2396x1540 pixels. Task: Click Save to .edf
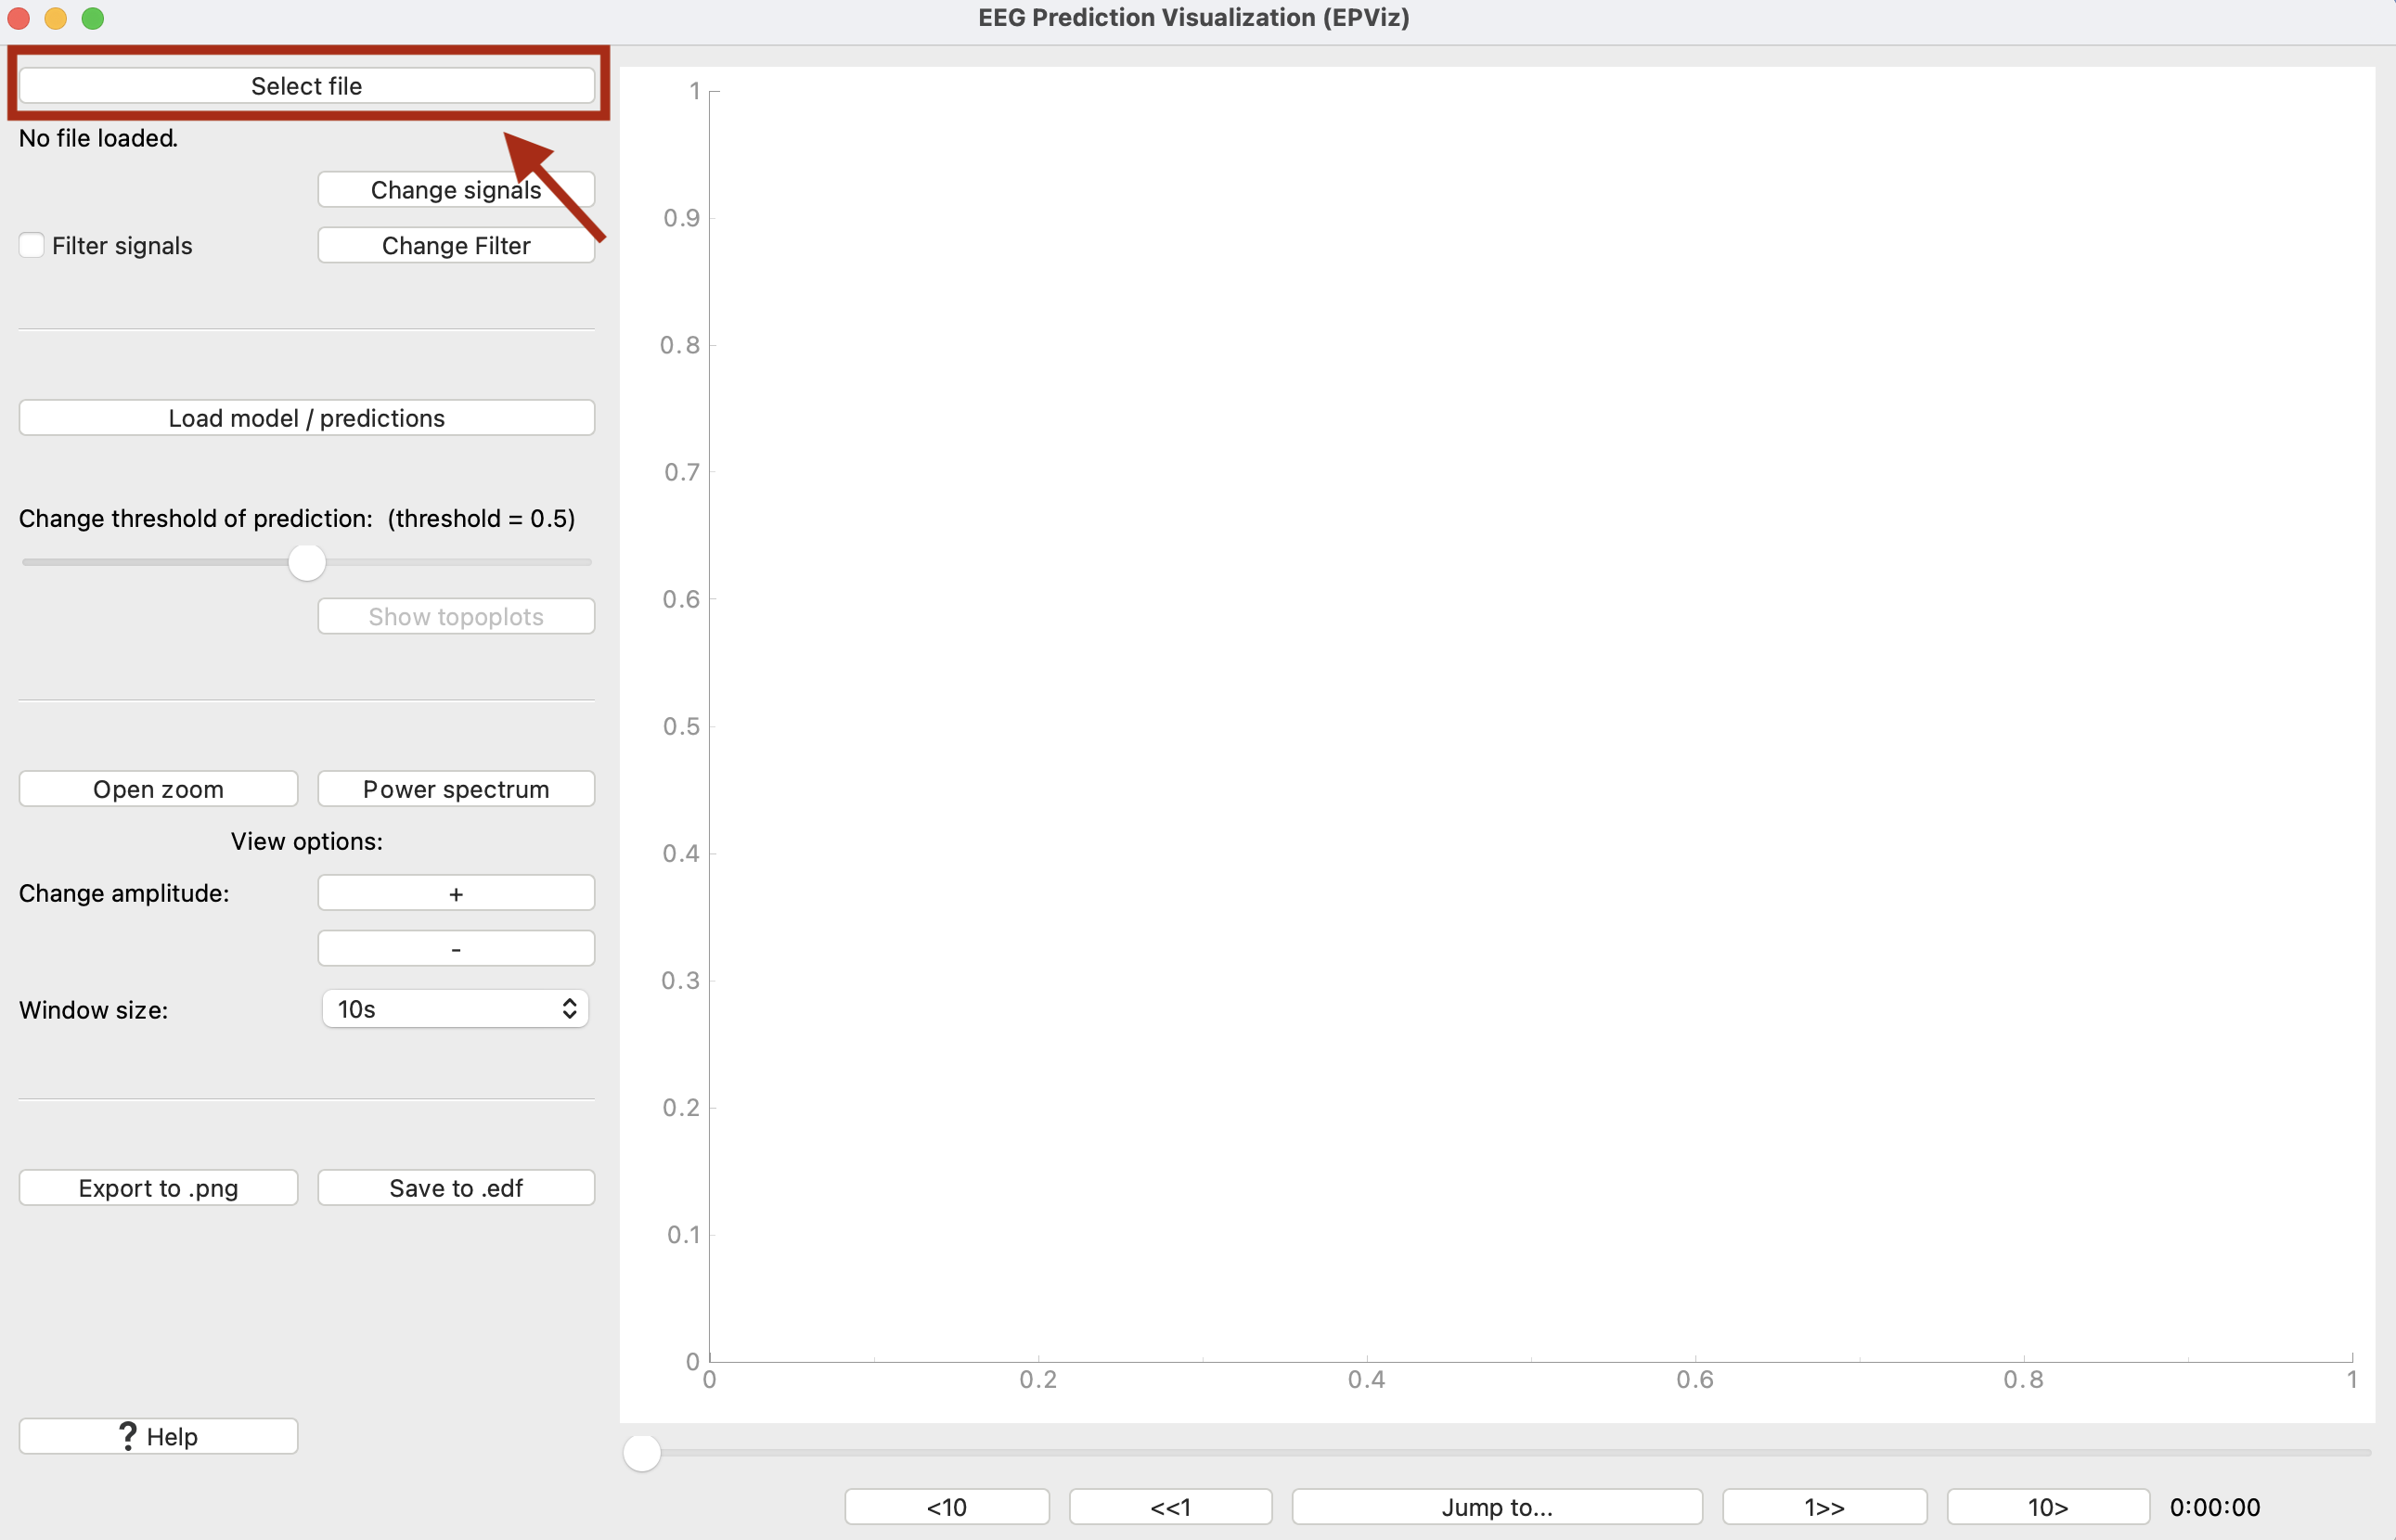coord(455,1188)
